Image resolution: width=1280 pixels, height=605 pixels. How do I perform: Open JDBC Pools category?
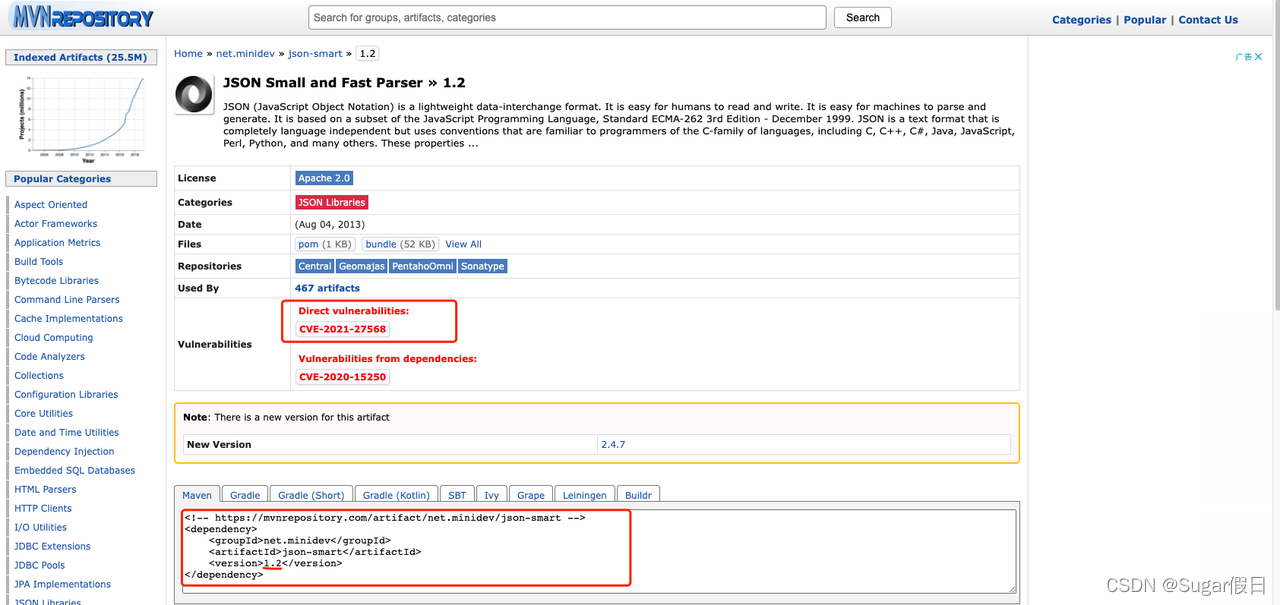pos(40,566)
